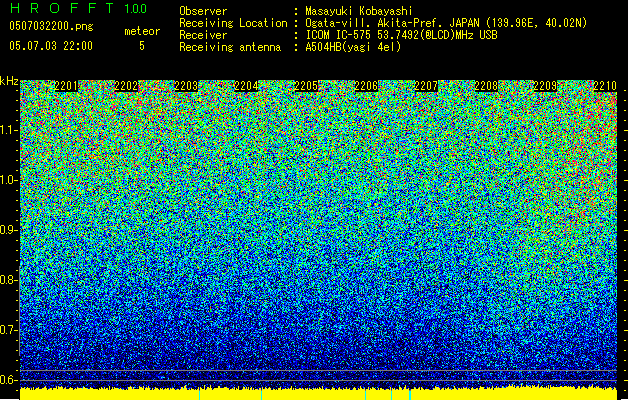Viewport: 629px width, 400px height.
Task: Click the 2204 time marker
Action: [x=246, y=86]
